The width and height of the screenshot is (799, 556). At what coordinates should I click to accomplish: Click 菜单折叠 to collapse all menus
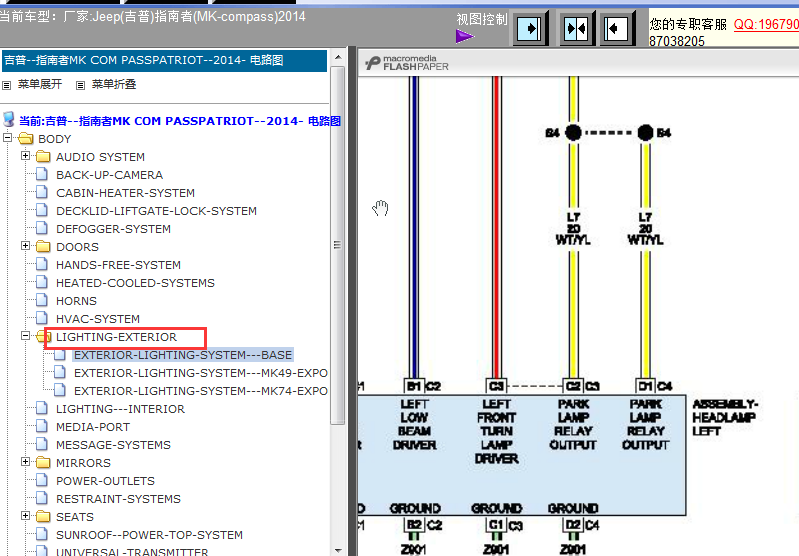[114, 84]
